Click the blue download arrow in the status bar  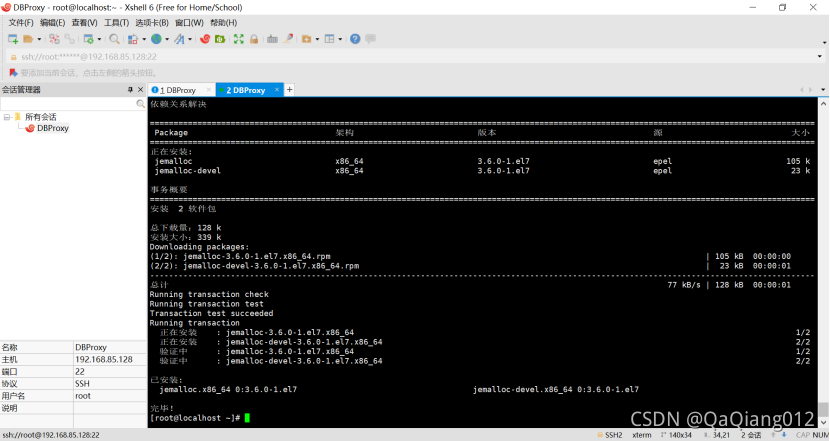pos(784,435)
